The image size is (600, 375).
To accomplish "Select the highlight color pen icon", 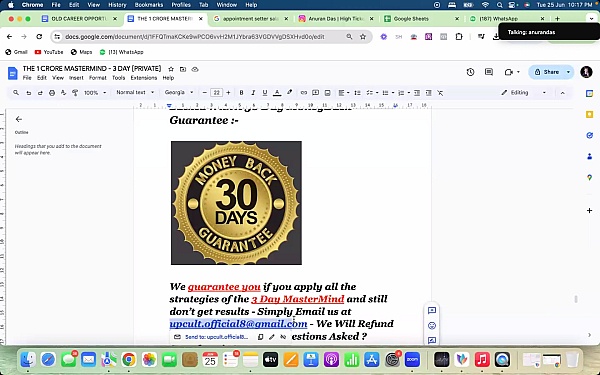I will point(290,93).
